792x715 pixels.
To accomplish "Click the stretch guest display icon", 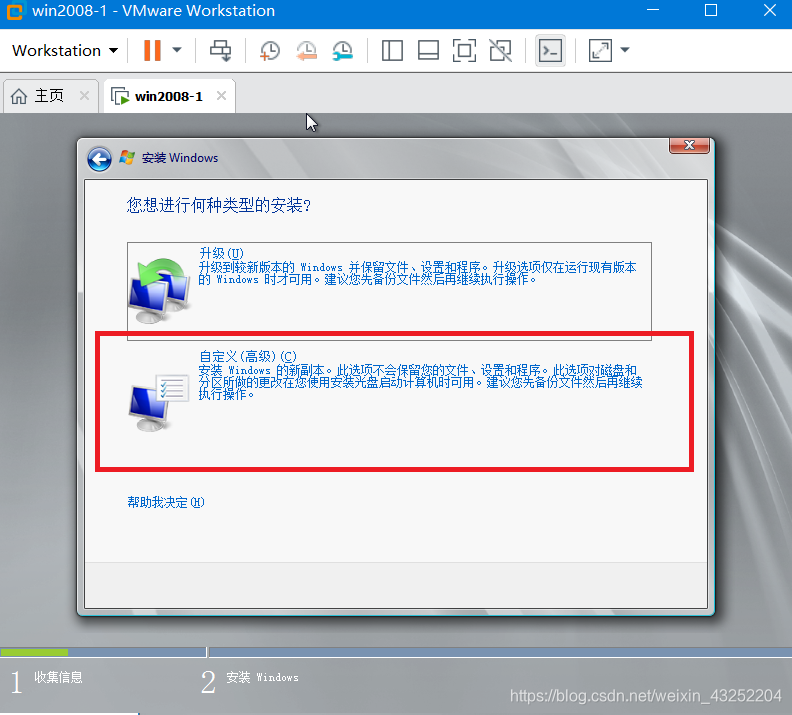I will [x=600, y=50].
